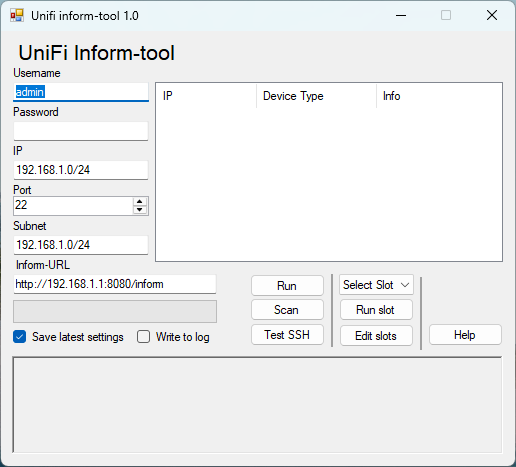Open Help
Image resolution: width=516 pixels, height=467 pixels.
point(465,335)
